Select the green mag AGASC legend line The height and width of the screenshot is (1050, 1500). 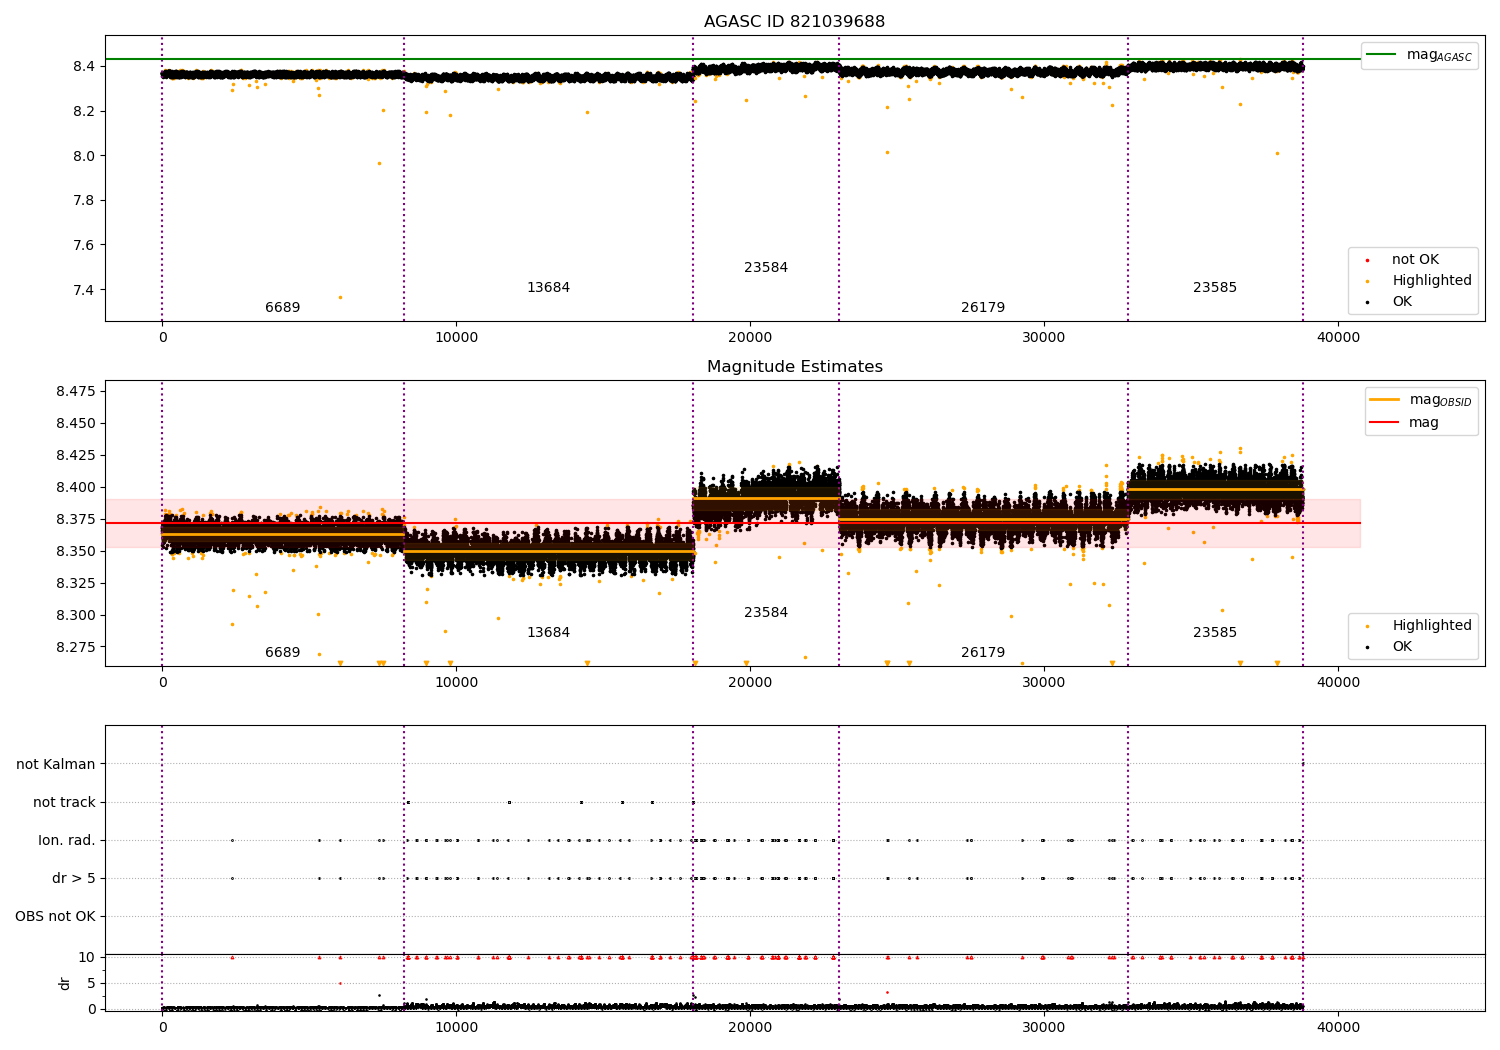pos(1382,55)
